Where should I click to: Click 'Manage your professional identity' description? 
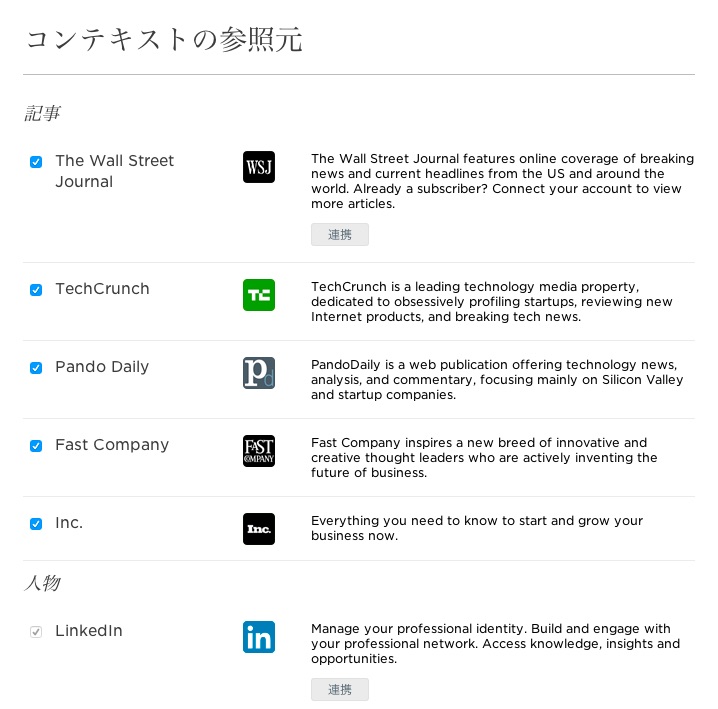tap(495, 644)
